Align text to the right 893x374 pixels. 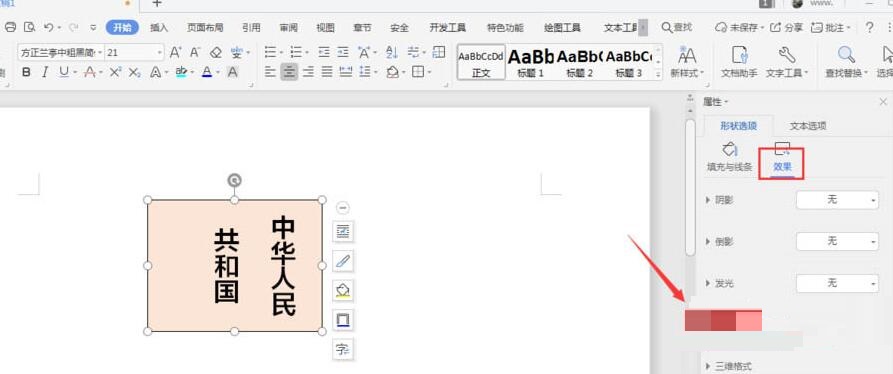point(308,72)
